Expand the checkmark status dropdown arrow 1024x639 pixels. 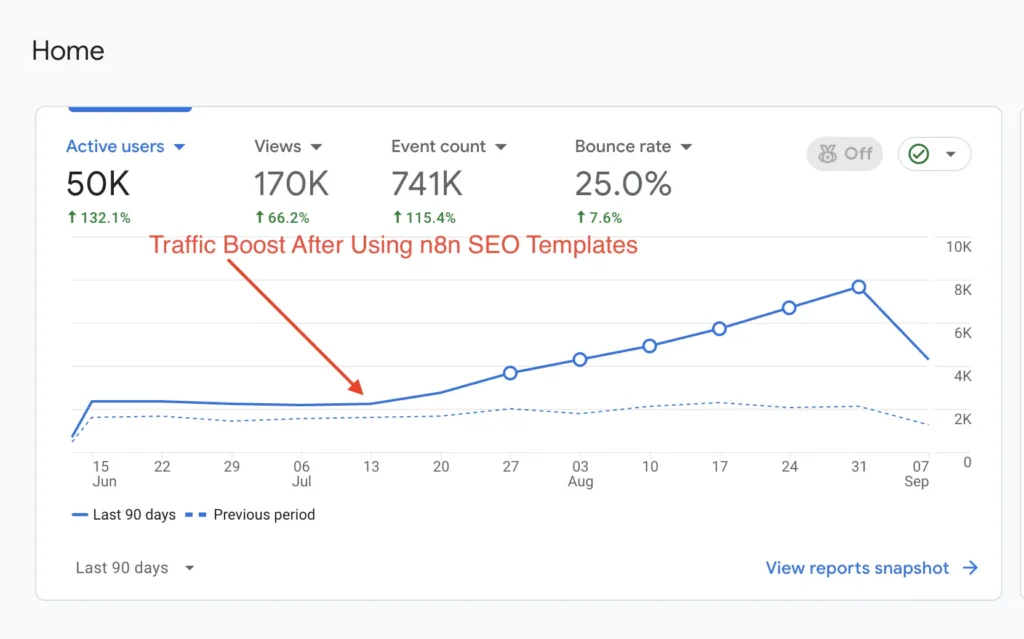coord(950,154)
